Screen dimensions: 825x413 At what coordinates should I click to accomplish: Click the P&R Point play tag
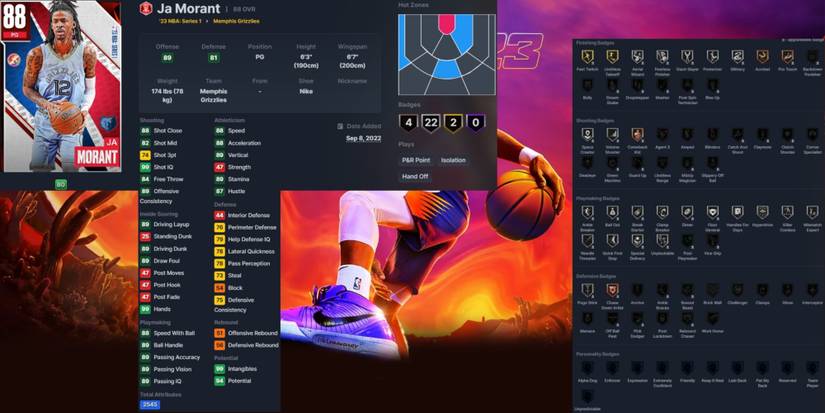click(415, 160)
